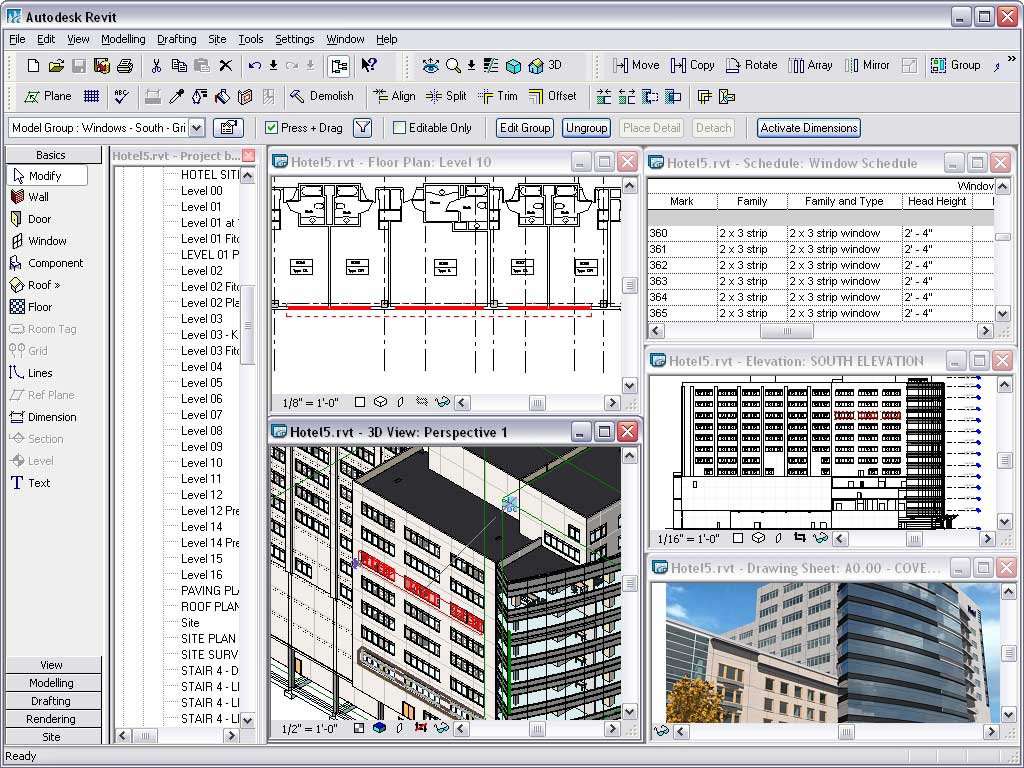Click the Ungroup button

pos(586,128)
